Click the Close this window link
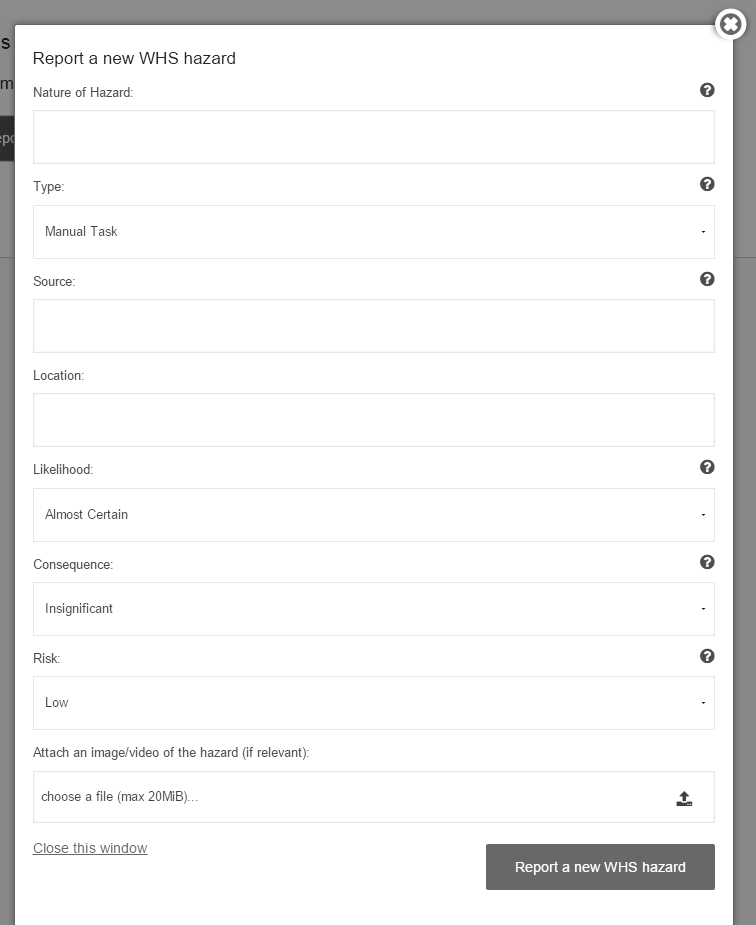Image resolution: width=756 pixels, height=925 pixels. coord(90,848)
